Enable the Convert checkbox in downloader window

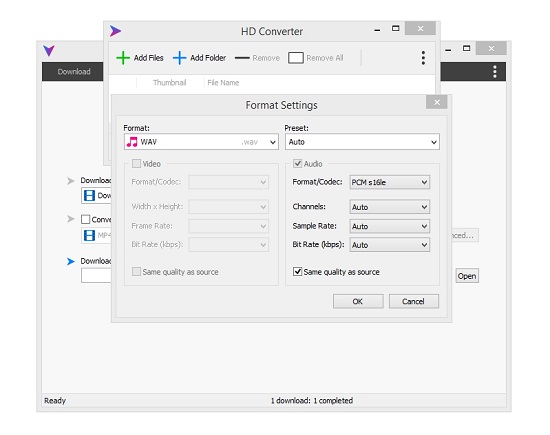(85, 219)
